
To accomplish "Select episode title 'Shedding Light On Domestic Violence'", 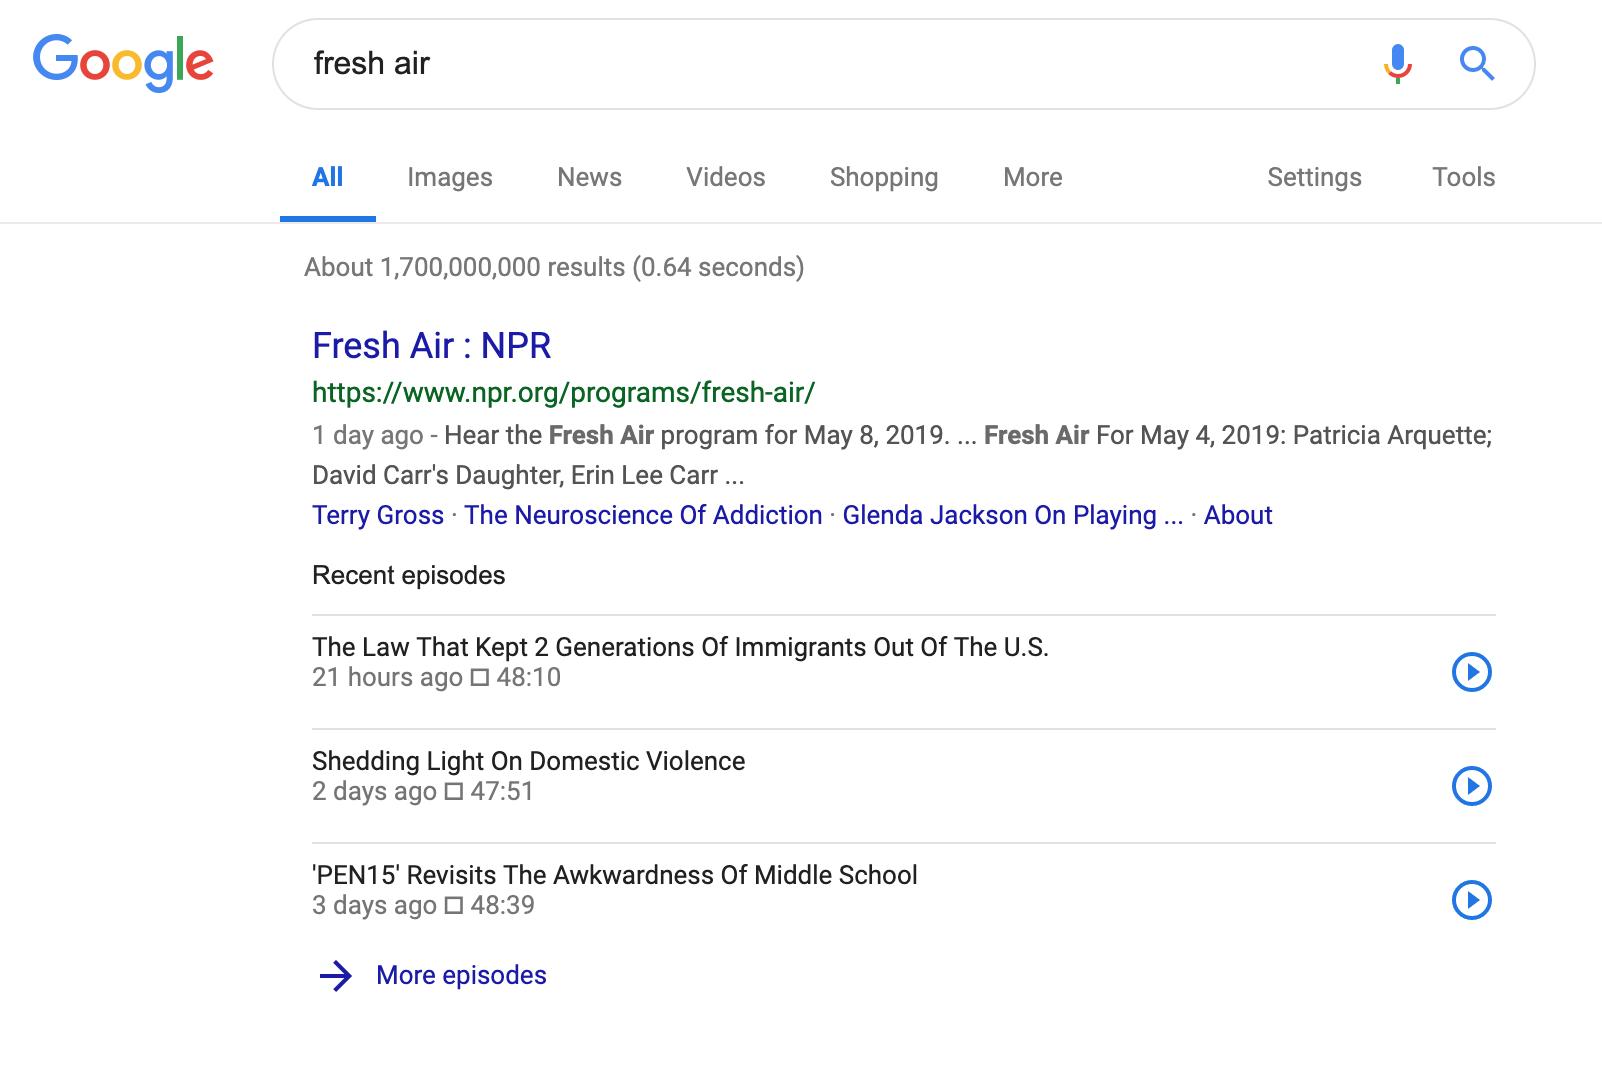I will click(x=528, y=762).
